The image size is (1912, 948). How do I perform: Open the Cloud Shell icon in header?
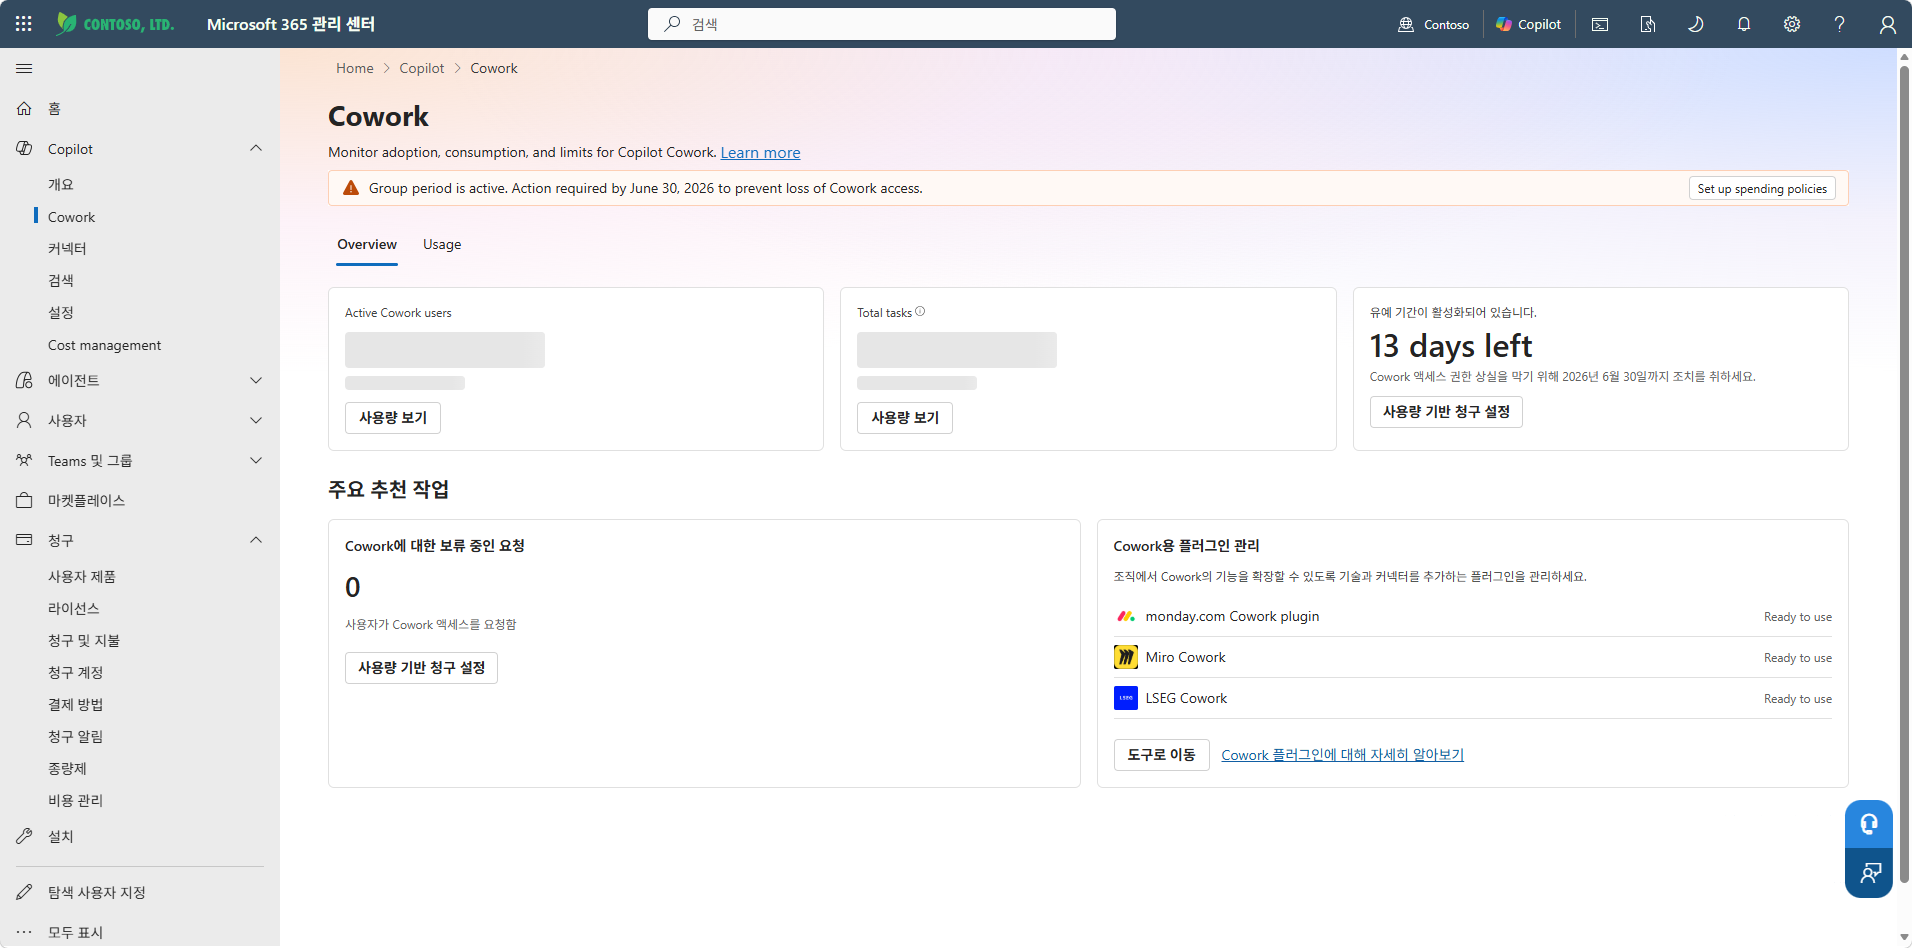1600,24
